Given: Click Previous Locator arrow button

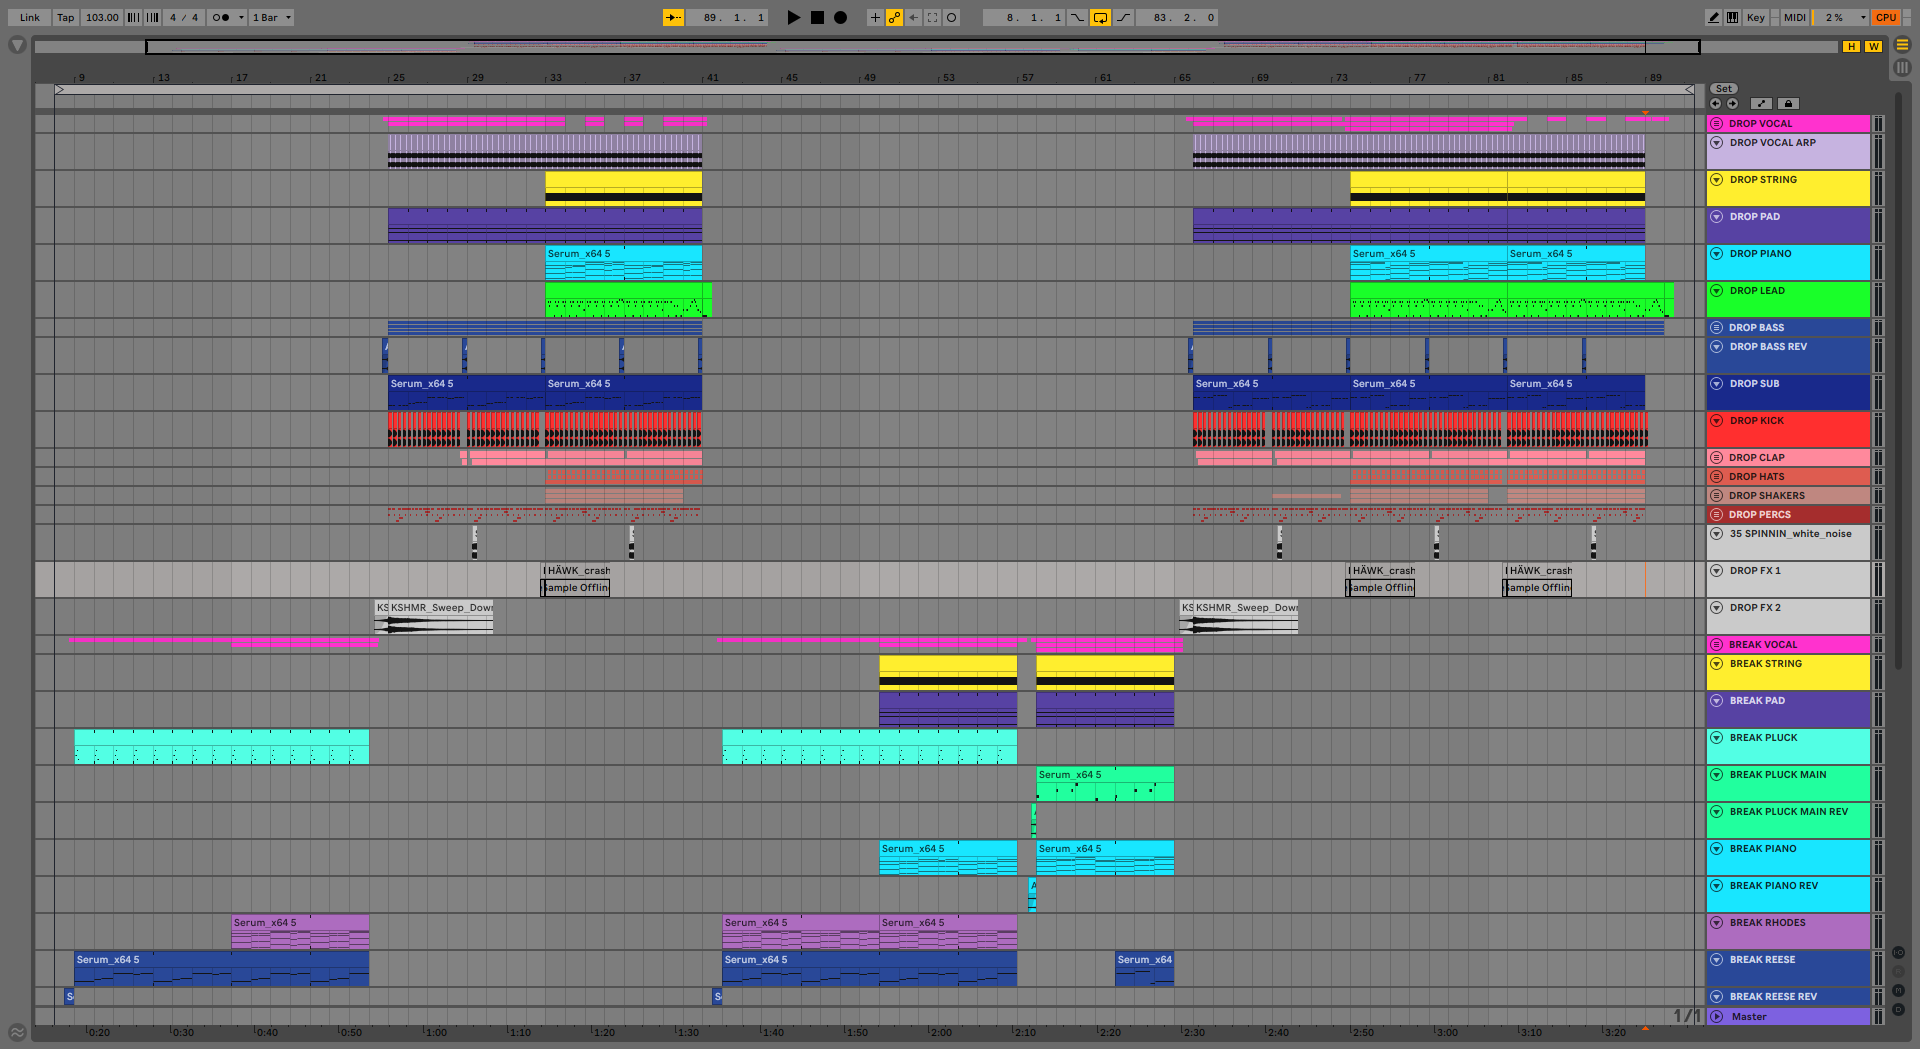Looking at the screenshot, I should click(x=1716, y=103).
